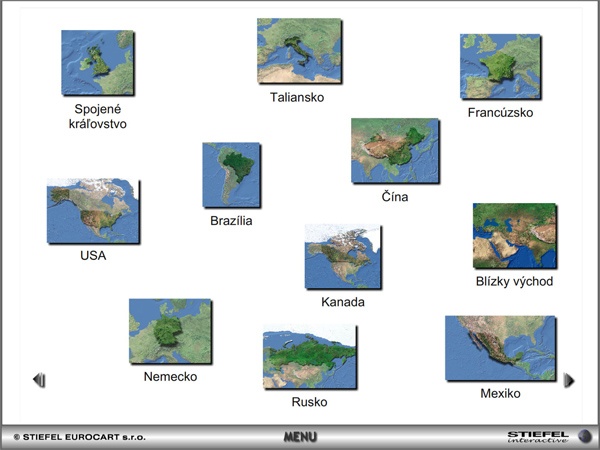The height and width of the screenshot is (450, 600).
Task: Click the Čína map picture
Action: [x=394, y=151]
